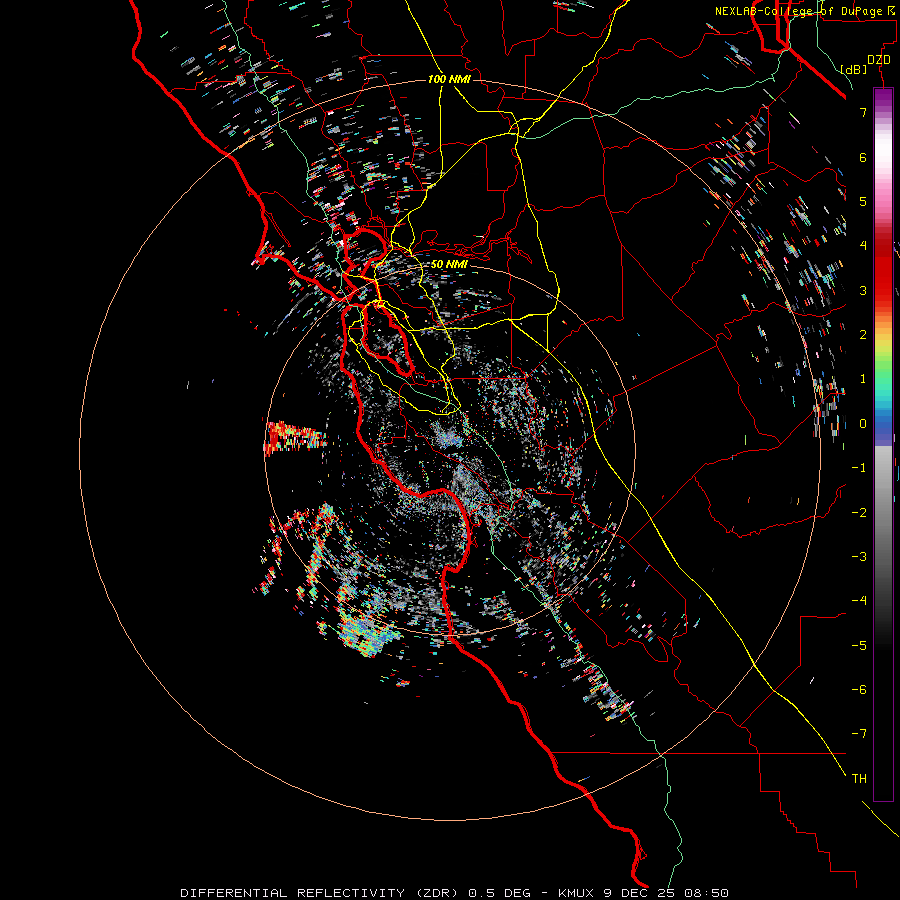This screenshot has width=900, height=900.
Task: Click the "-2" value on the color scale
Action: [859, 513]
